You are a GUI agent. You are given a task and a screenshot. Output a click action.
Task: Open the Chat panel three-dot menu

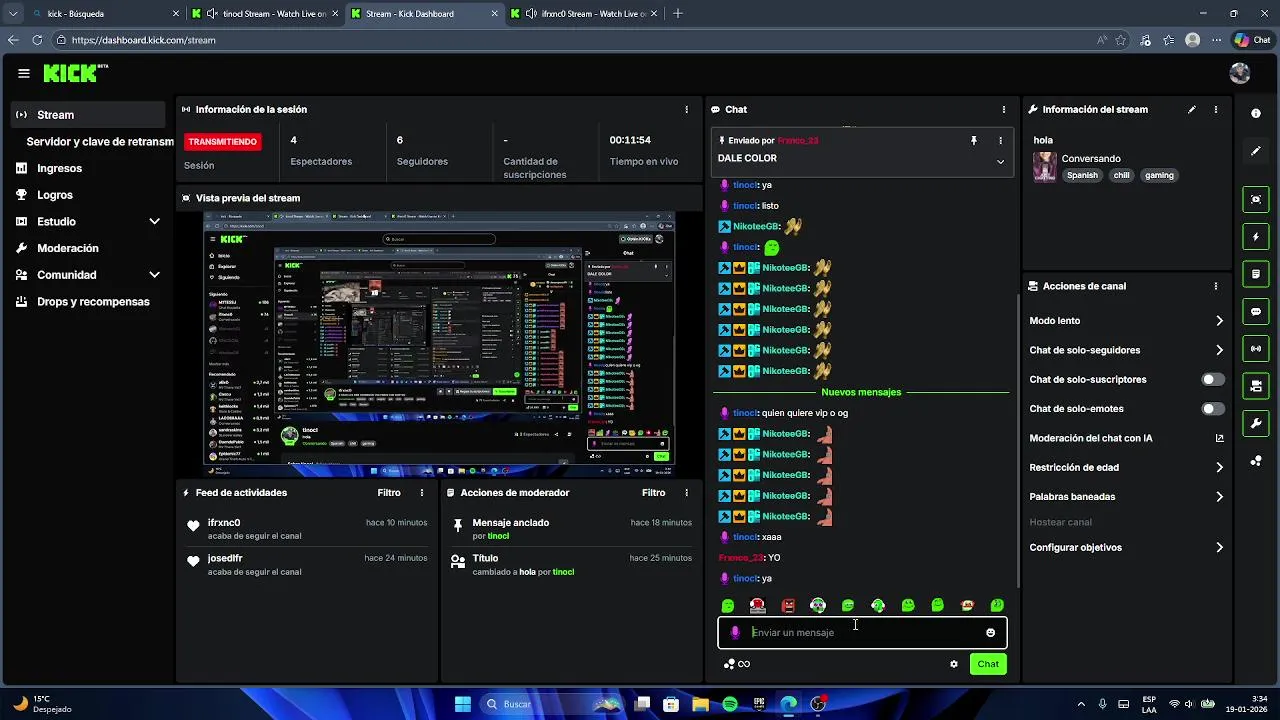1004,109
